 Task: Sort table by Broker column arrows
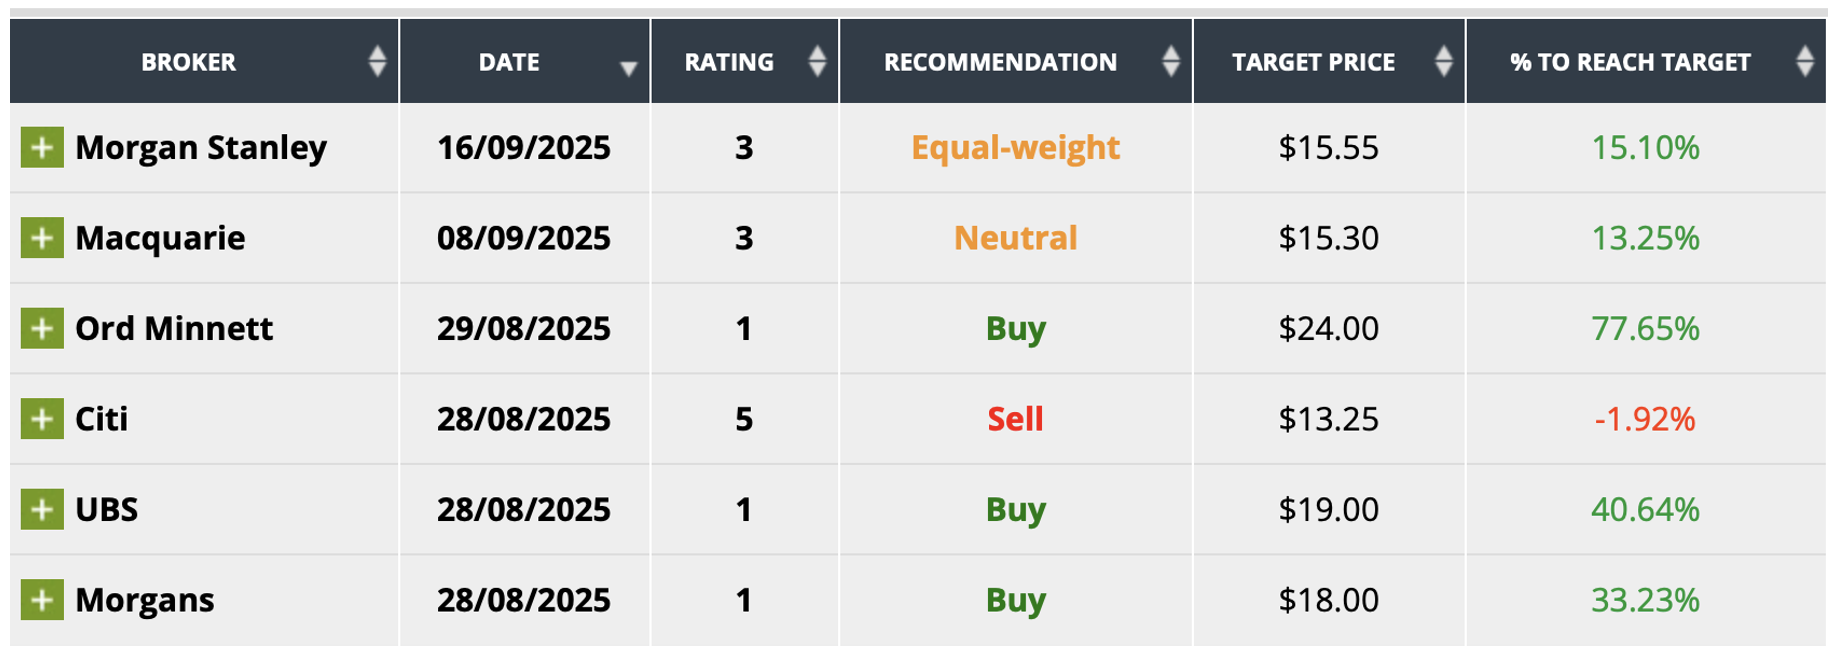377,62
